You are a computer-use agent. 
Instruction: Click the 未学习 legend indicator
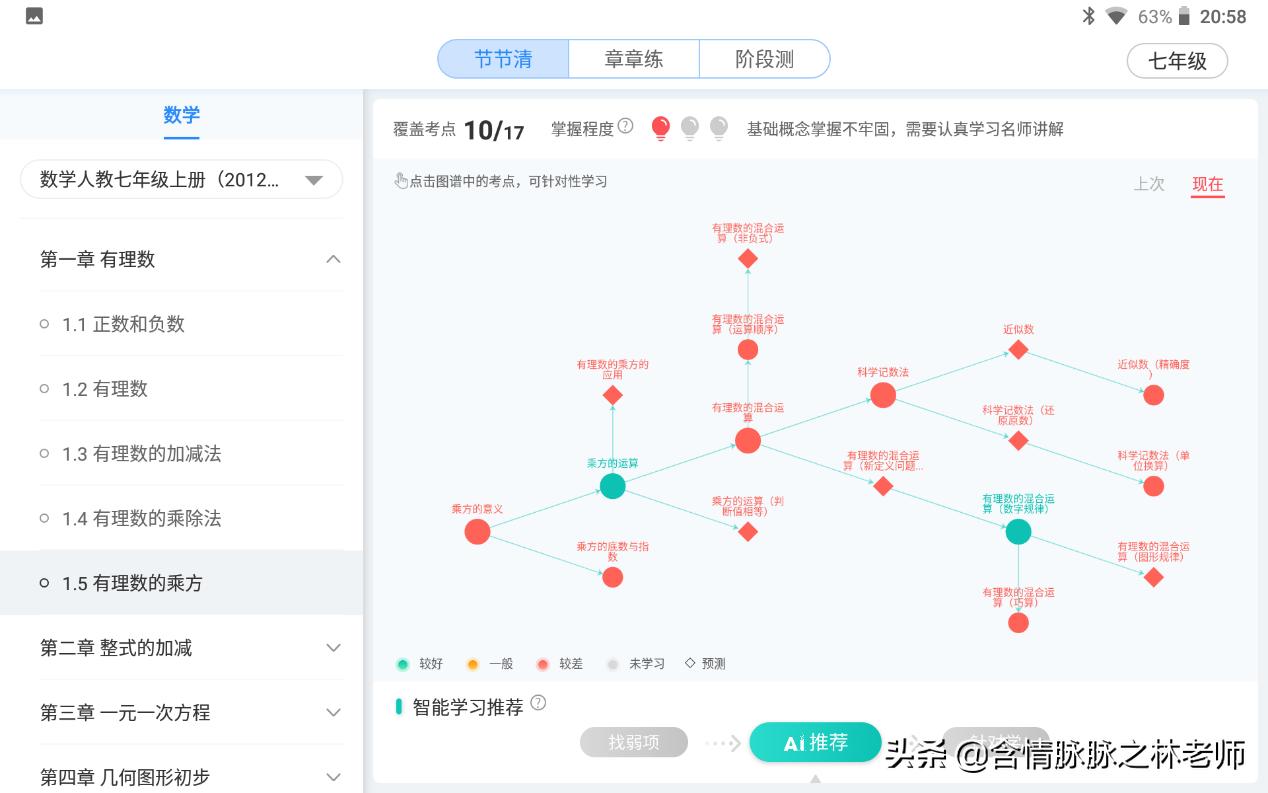click(611, 663)
